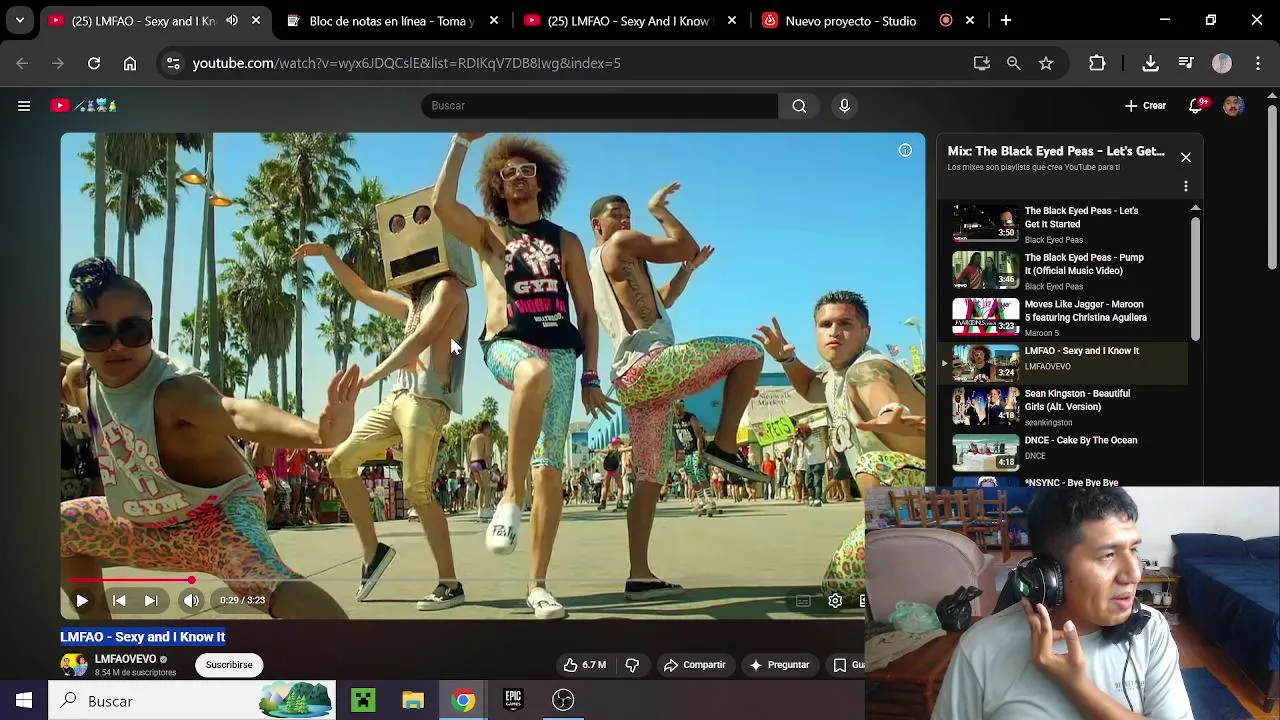Mute the video player volume
Screen dimensions: 1280x720
point(191,600)
